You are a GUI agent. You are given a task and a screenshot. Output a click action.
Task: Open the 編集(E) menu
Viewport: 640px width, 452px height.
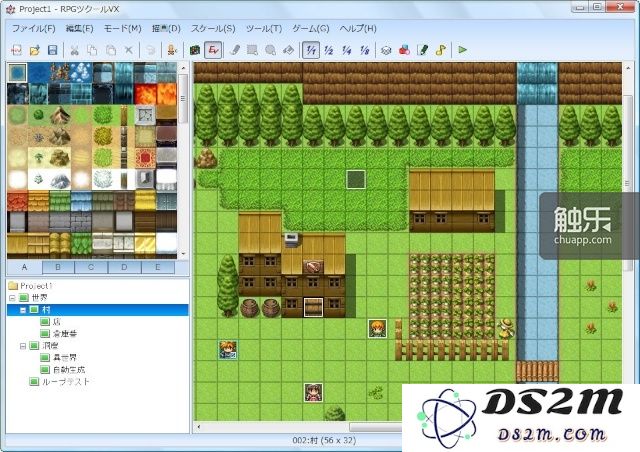(79, 29)
